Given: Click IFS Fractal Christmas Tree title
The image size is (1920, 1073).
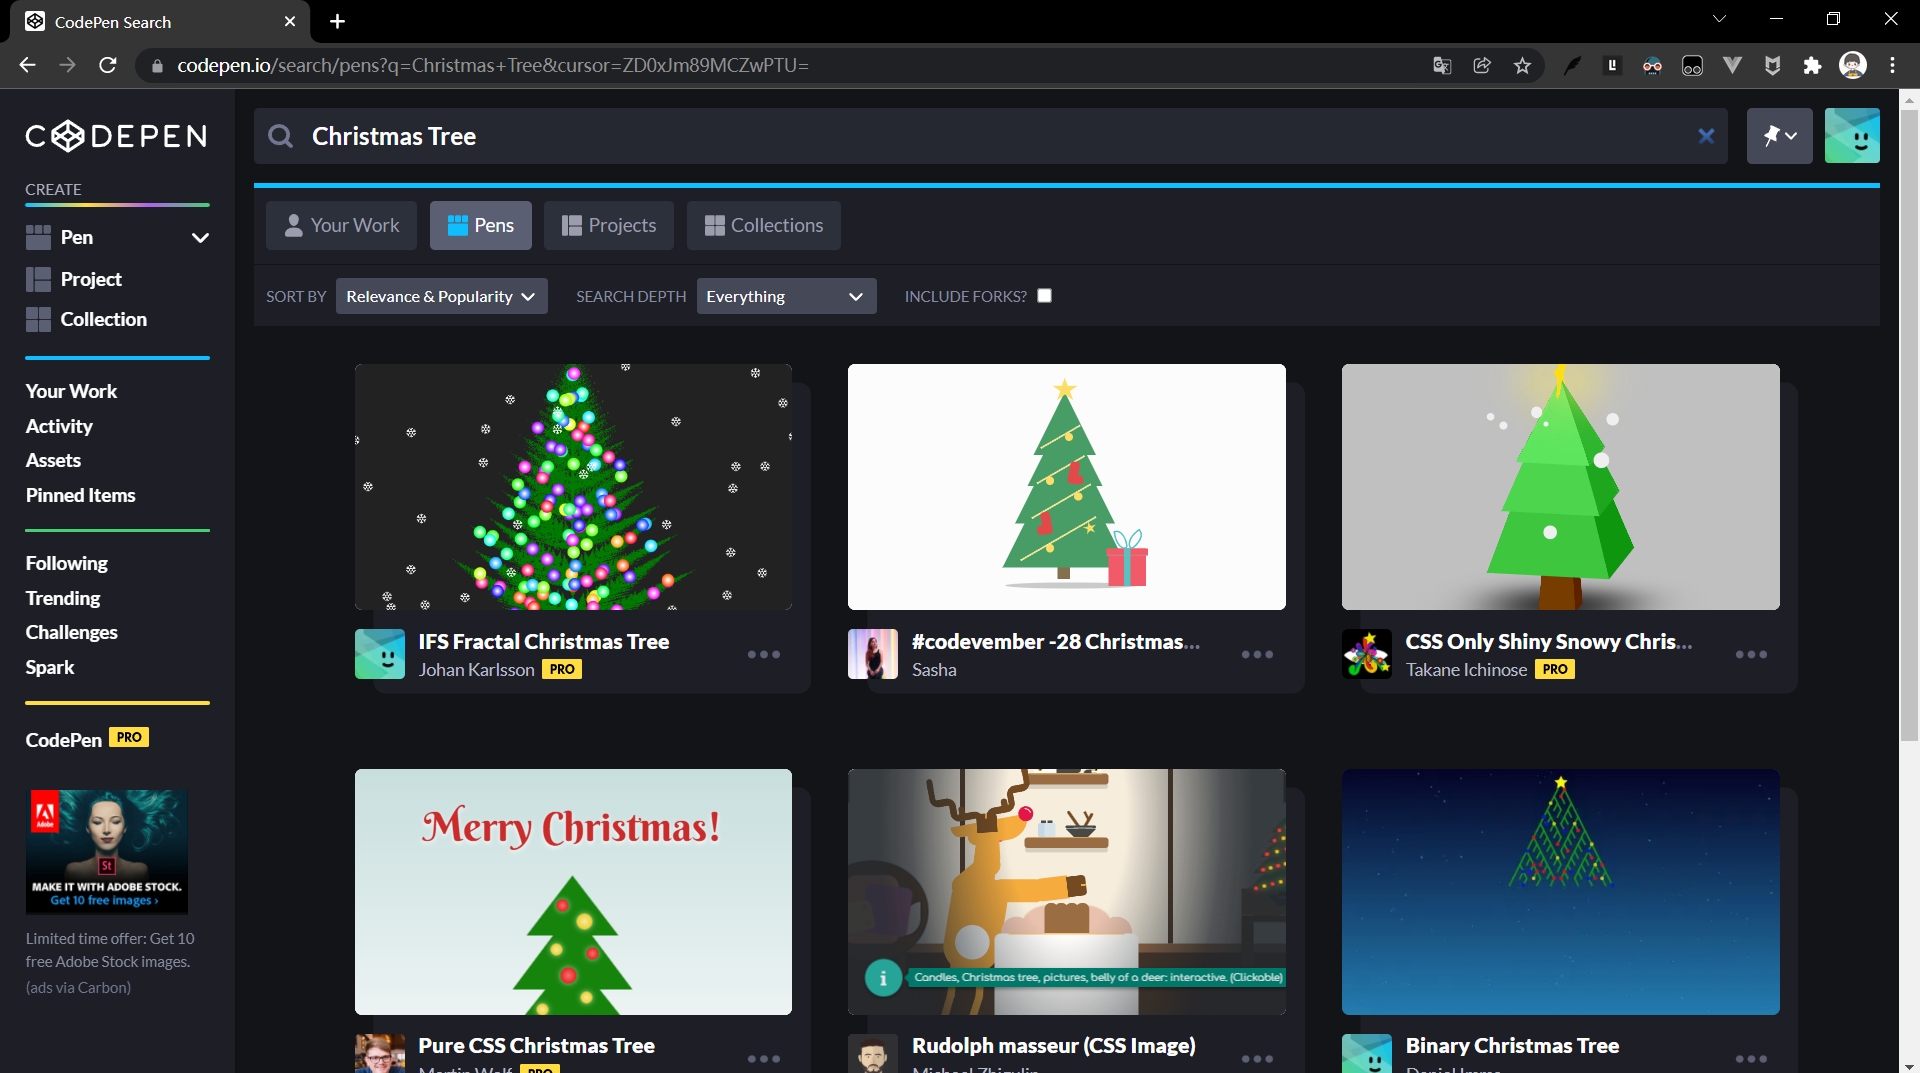Looking at the screenshot, I should coord(544,641).
